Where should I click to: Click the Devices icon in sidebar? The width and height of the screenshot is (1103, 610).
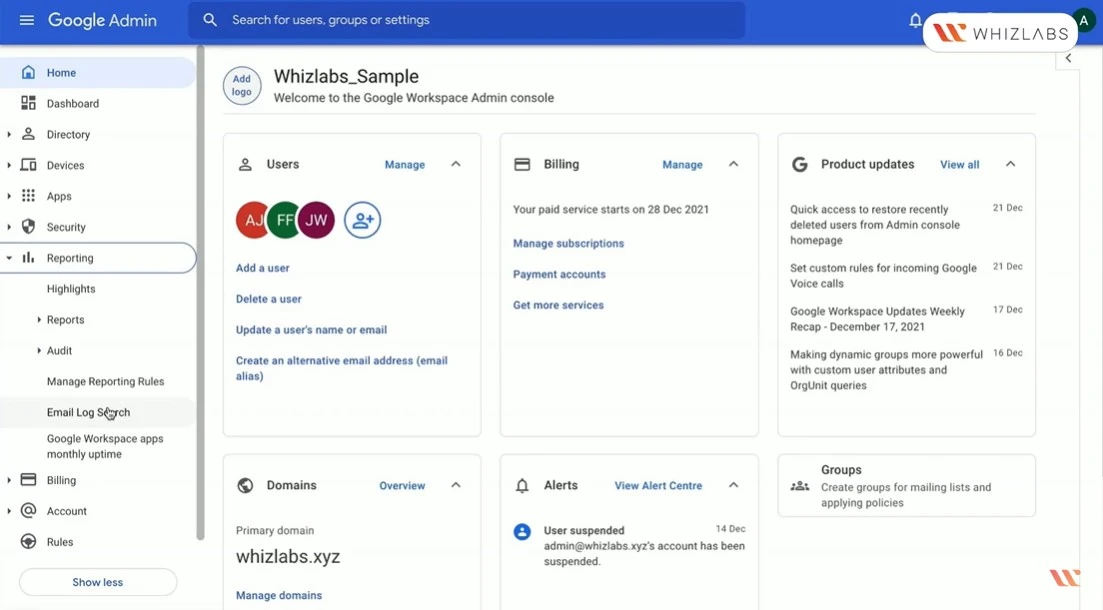(28, 165)
